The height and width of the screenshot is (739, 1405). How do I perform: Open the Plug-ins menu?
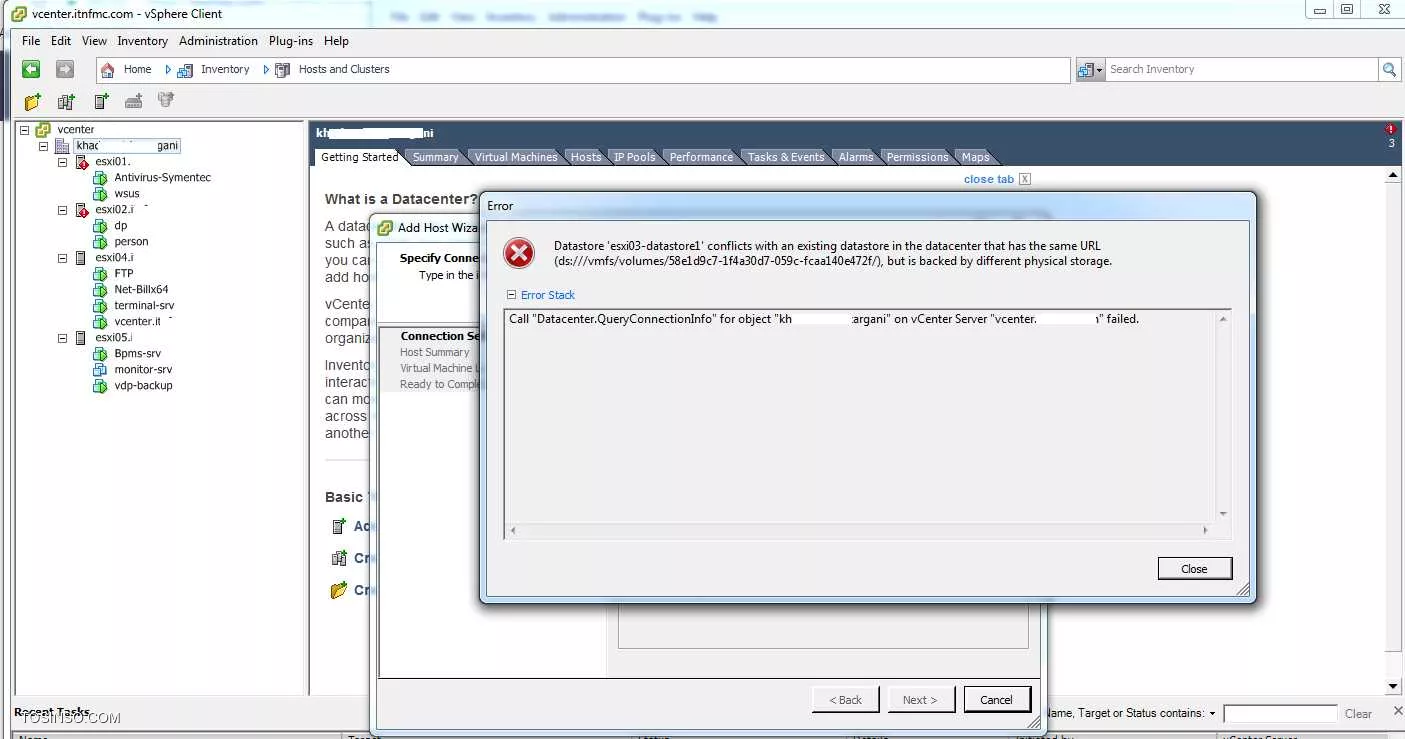pos(291,41)
